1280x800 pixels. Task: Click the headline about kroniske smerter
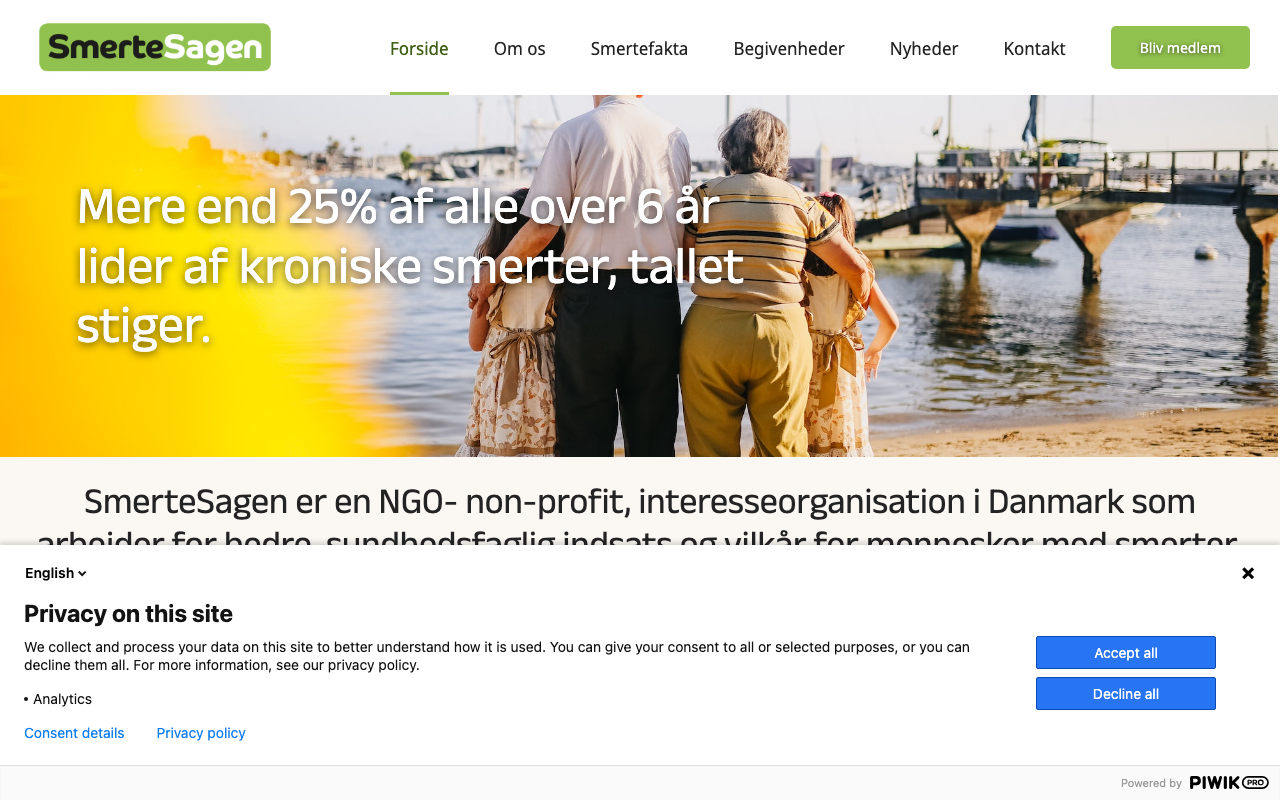[x=411, y=266]
